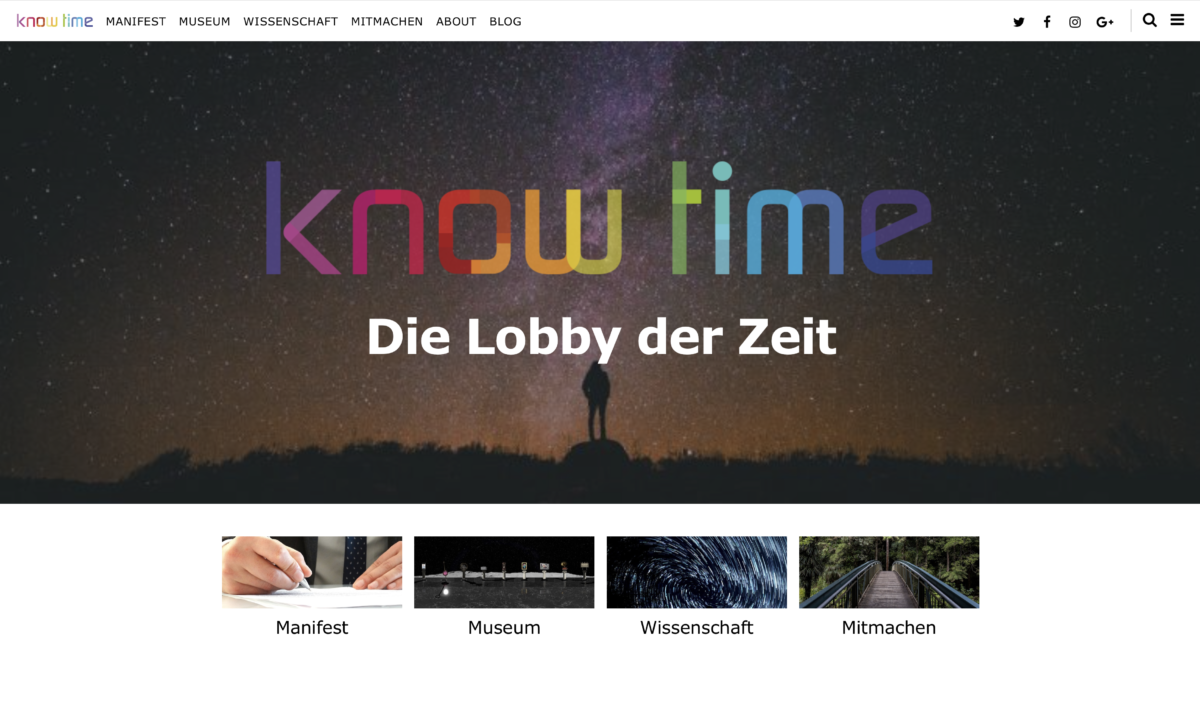Open the Twitter profile icon
The image size is (1200, 704).
click(x=1019, y=22)
